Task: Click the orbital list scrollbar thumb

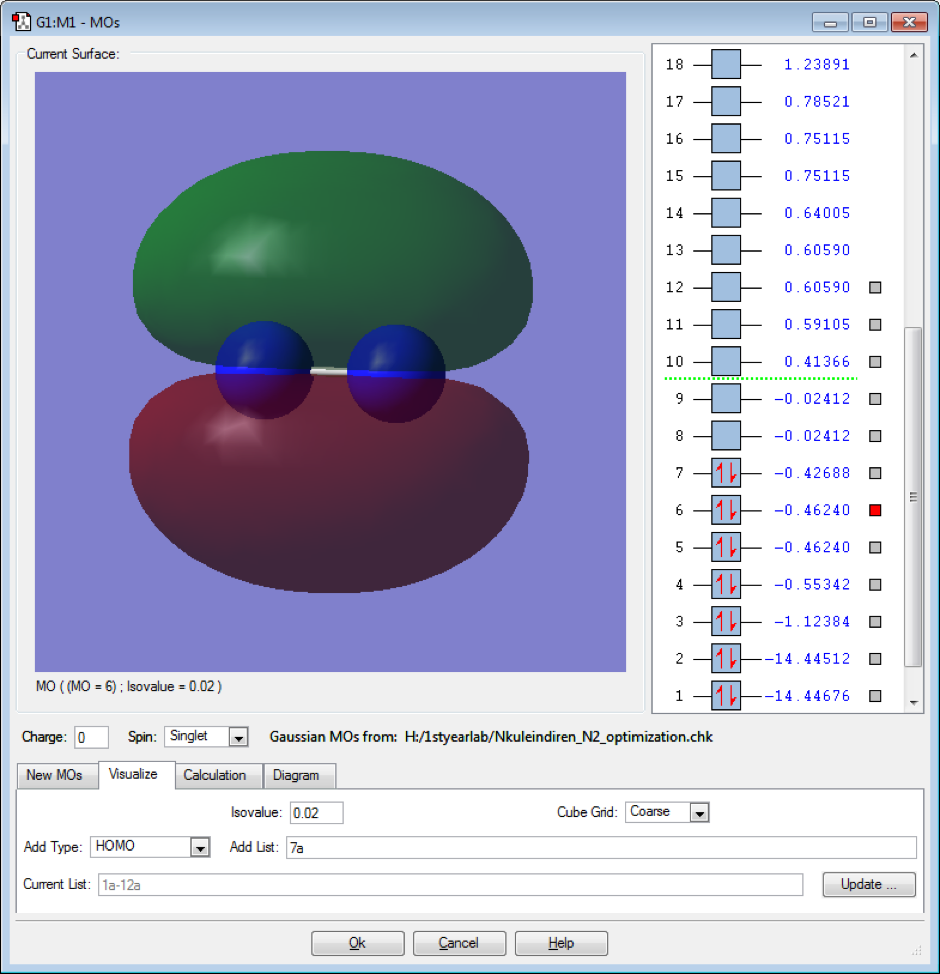Action: tap(913, 496)
